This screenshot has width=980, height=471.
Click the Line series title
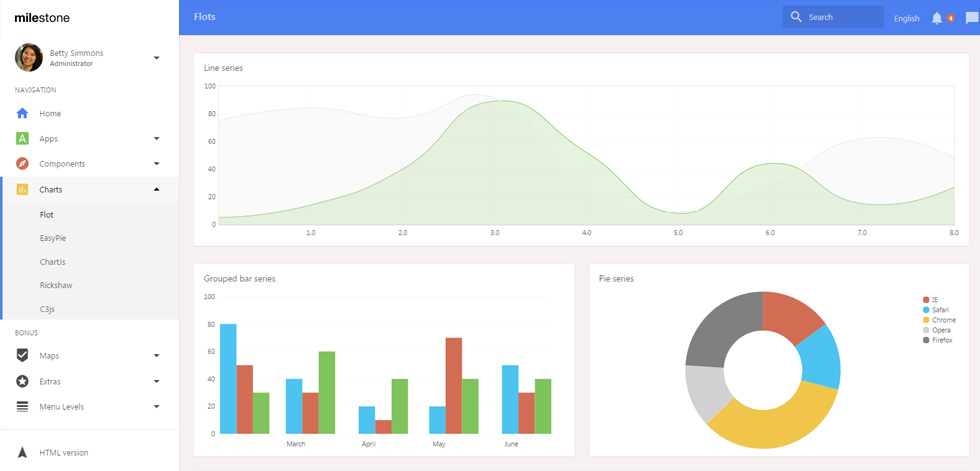click(x=223, y=68)
